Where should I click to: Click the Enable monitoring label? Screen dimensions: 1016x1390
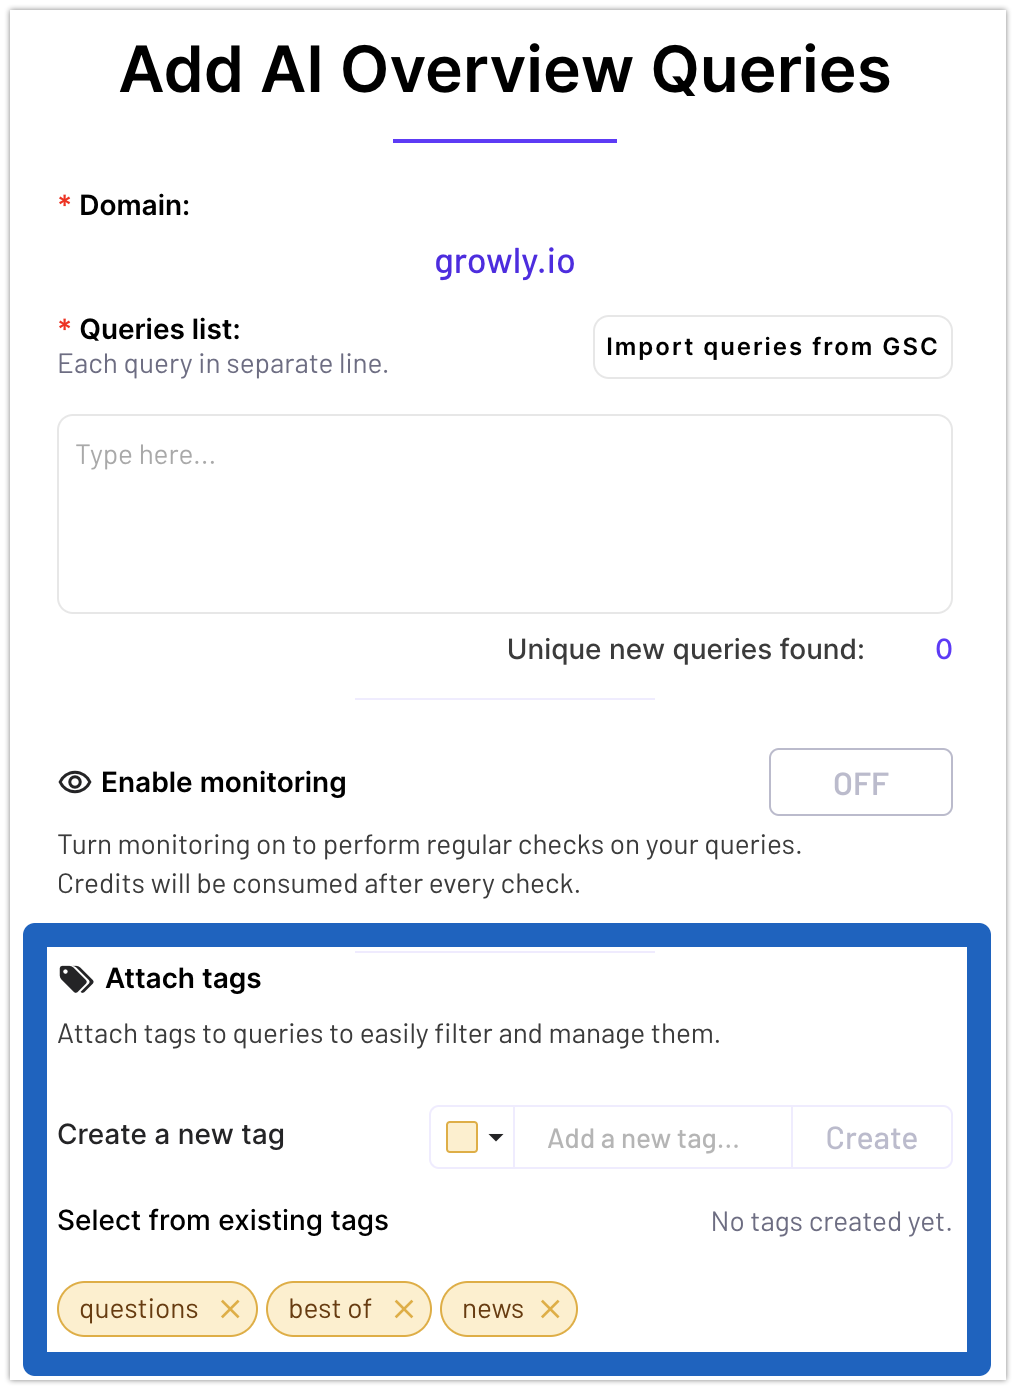tap(224, 782)
